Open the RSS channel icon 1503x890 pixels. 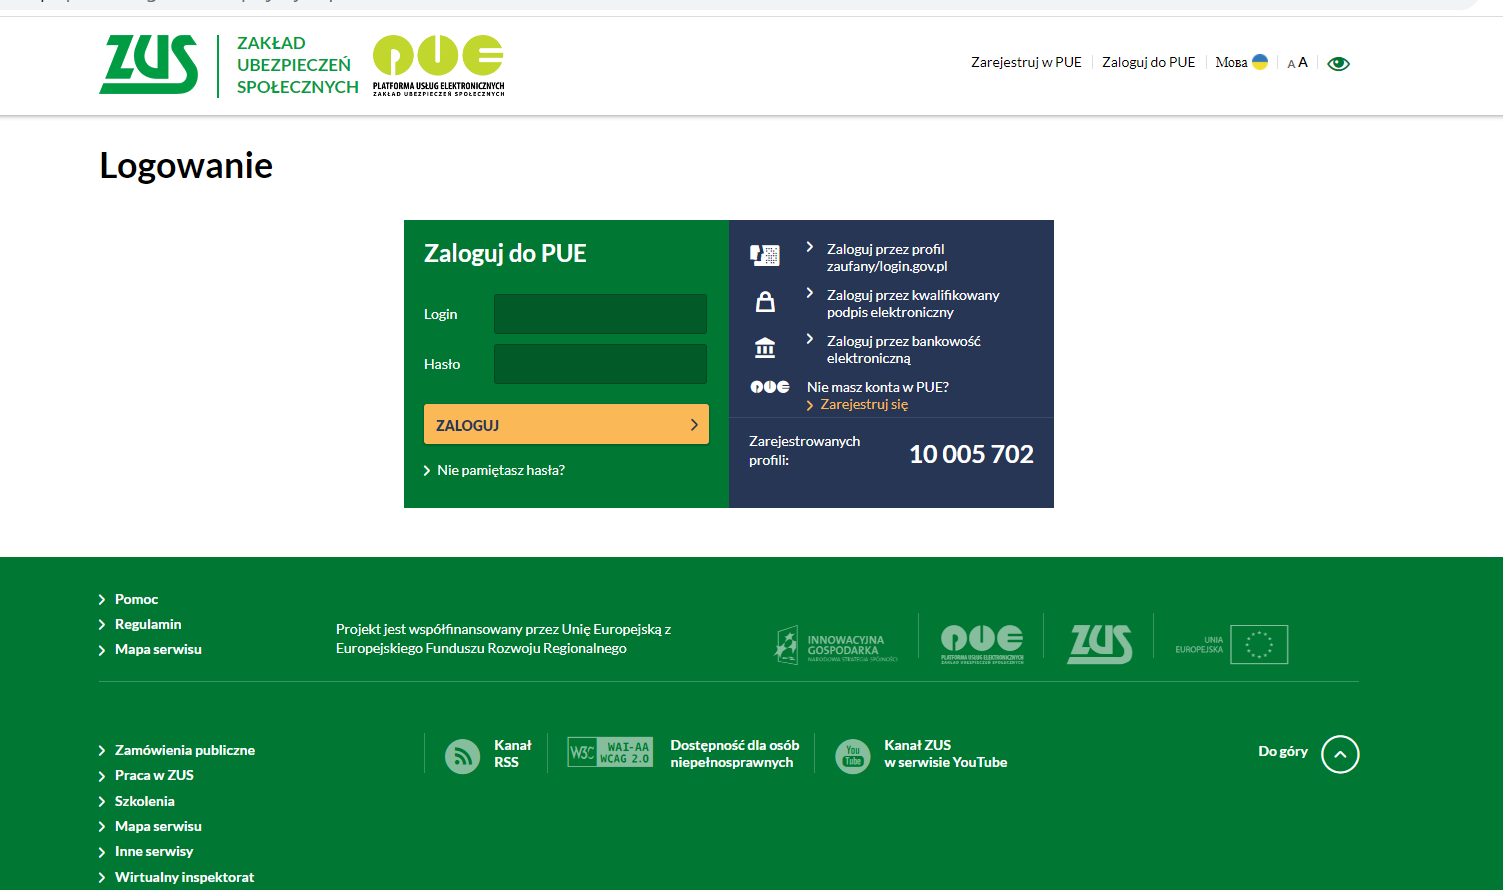point(462,756)
